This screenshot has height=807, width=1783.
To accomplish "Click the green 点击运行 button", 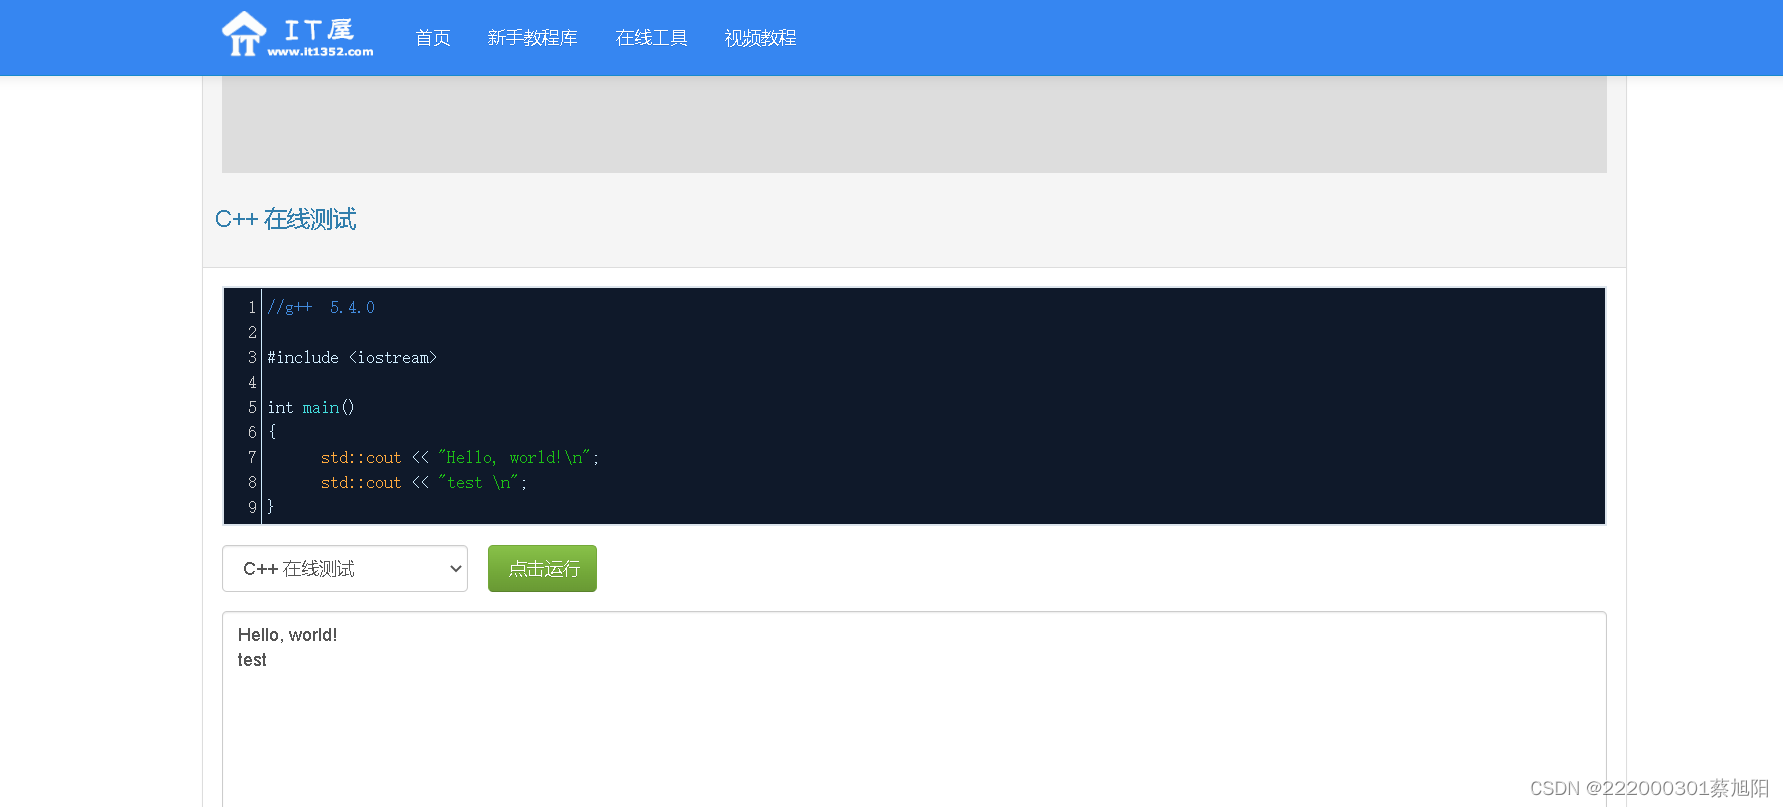I will 542,568.
